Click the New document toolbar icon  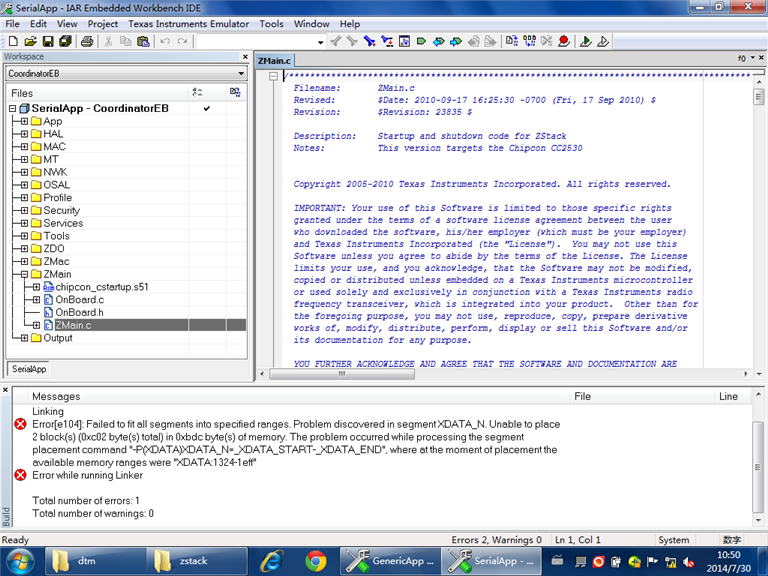[13, 42]
